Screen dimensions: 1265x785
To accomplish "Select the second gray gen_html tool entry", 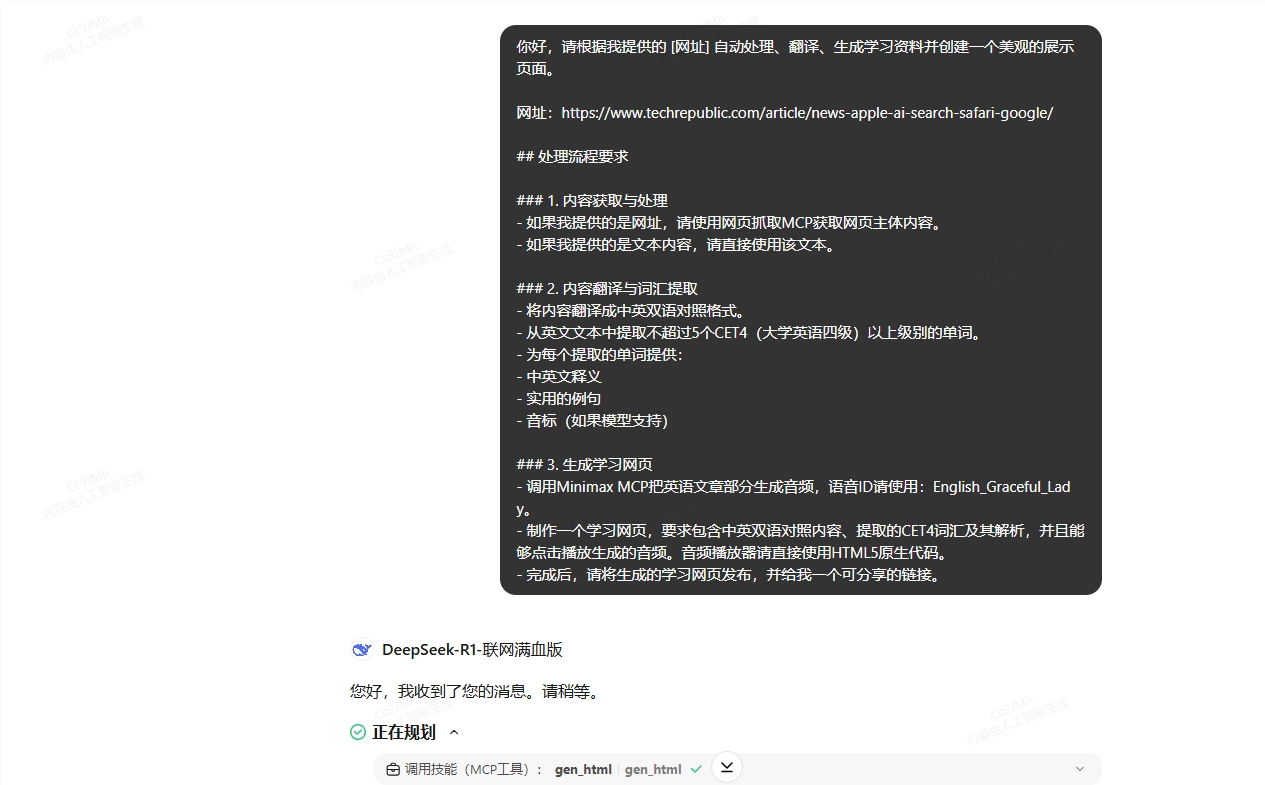I will click(653, 769).
